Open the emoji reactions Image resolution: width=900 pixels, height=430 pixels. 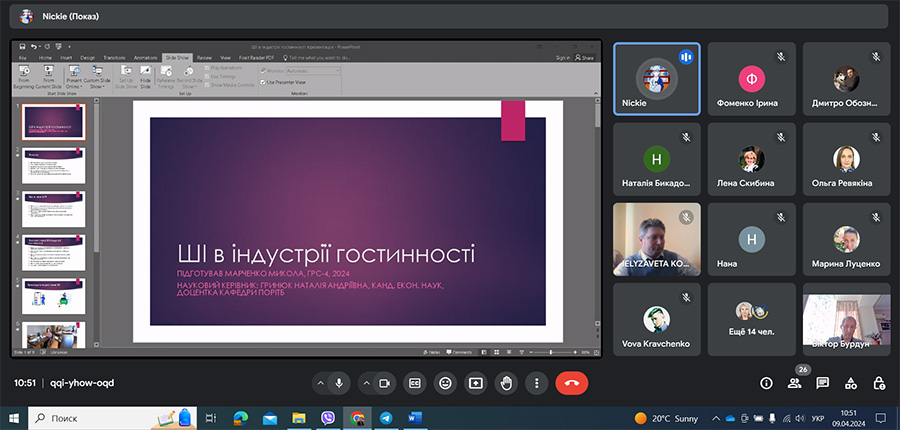pos(446,383)
